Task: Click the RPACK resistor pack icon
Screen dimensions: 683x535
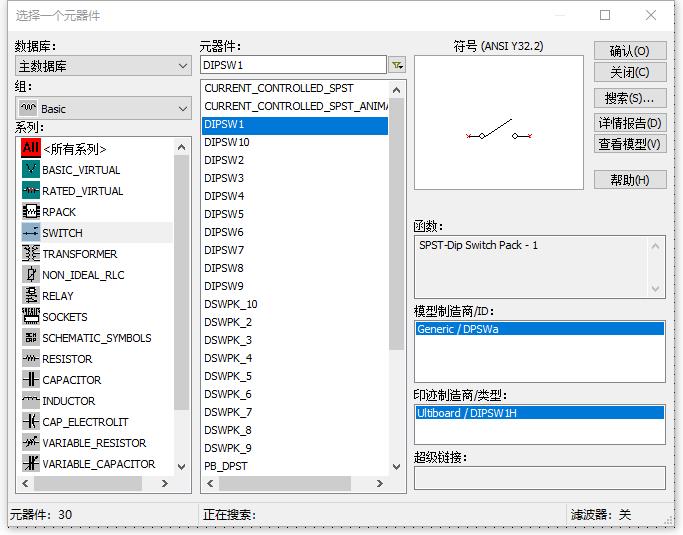Action: pyautogui.click(x=30, y=211)
